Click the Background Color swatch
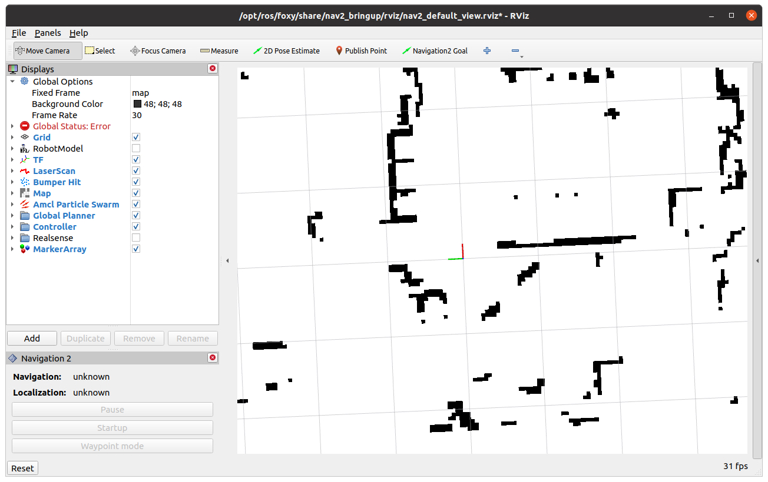The height and width of the screenshot is (482, 768). (x=137, y=104)
